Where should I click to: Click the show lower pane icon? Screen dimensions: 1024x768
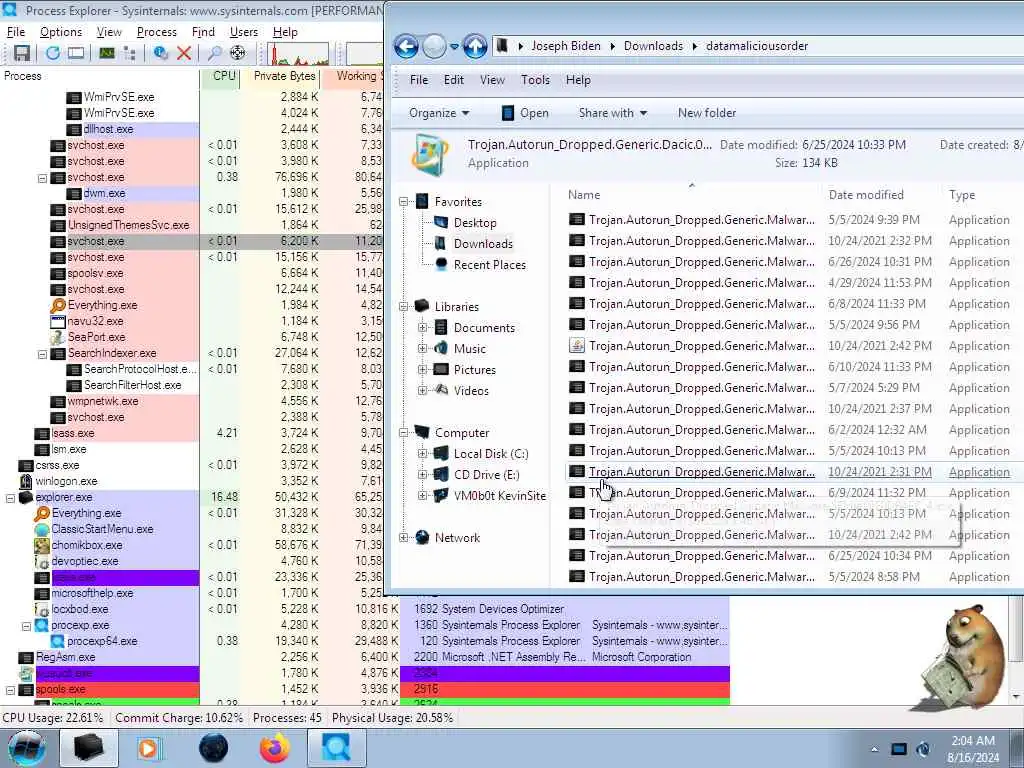[x=76, y=54]
